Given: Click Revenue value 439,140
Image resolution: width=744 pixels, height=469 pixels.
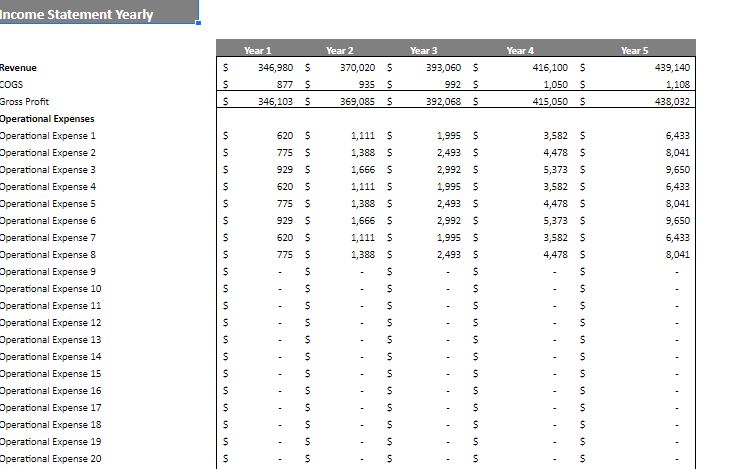Looking at the screenshot, I should tap(672, 68).
